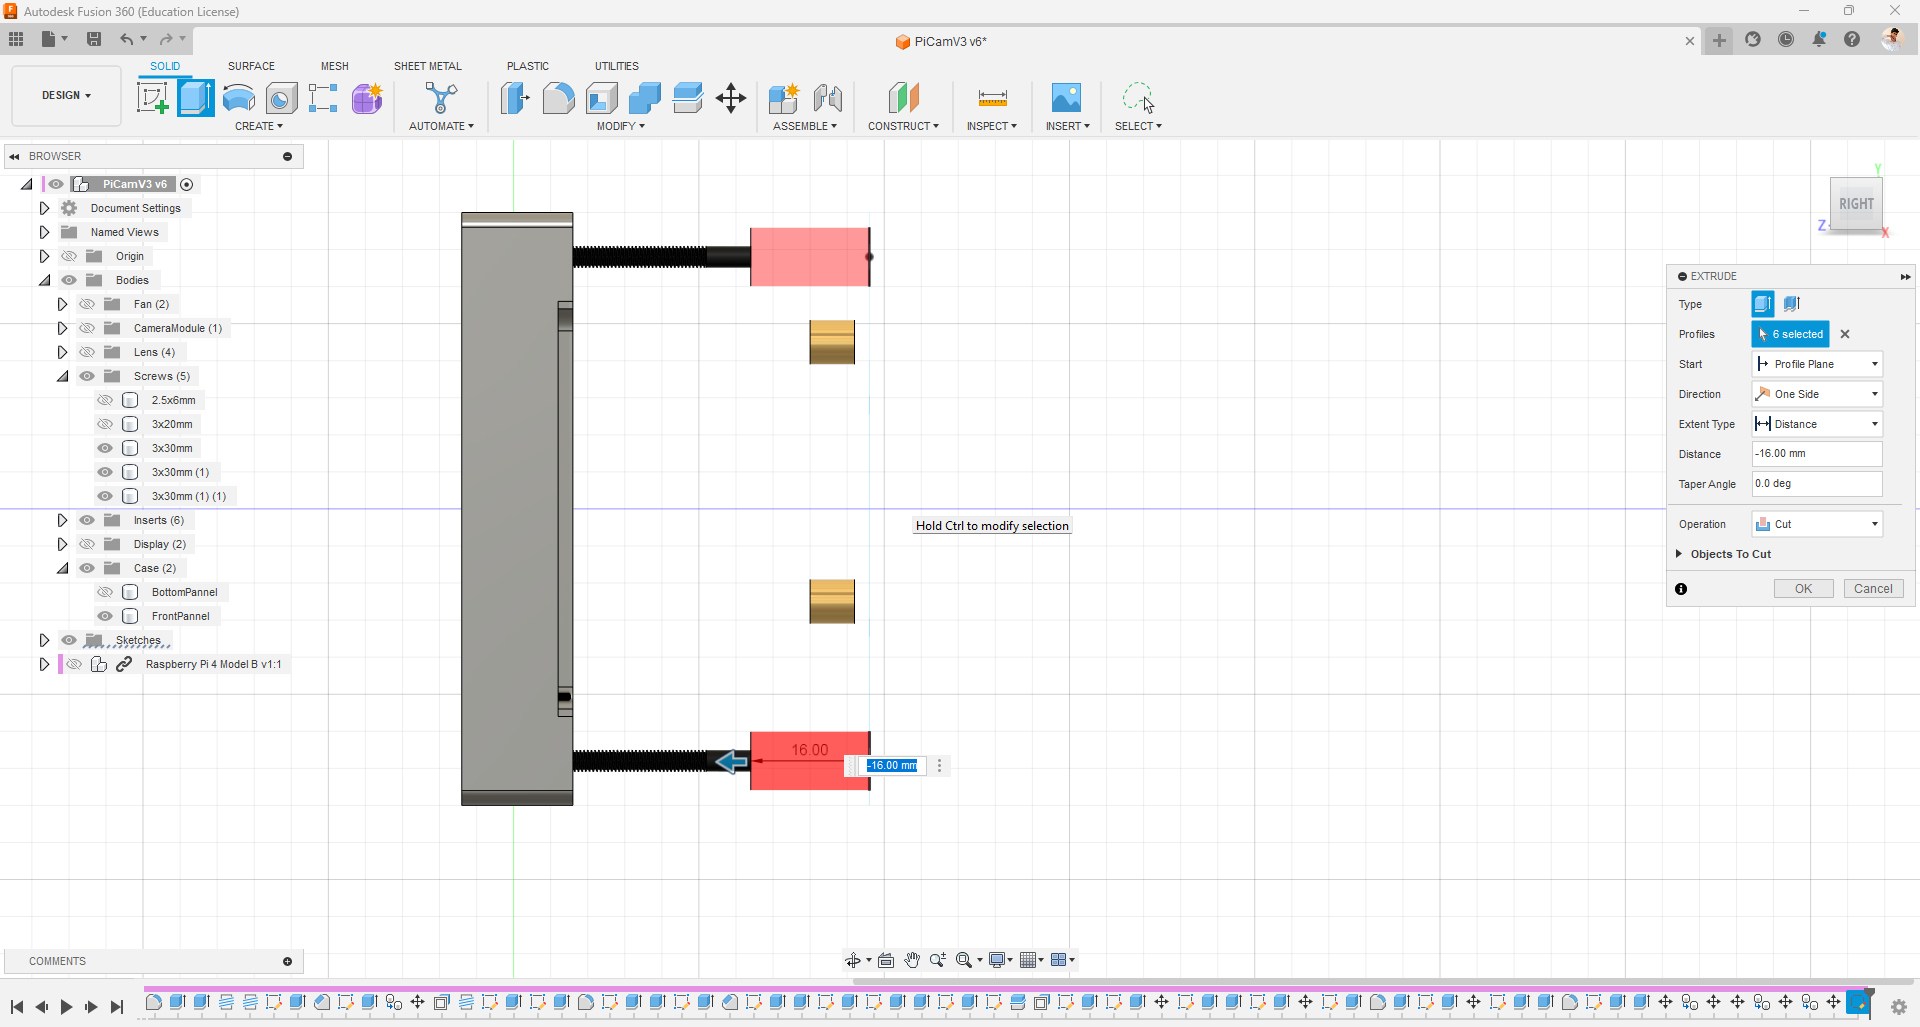Switch to the SHEET METAL tab
The height and width of the screenshot is (1027, 1920).
click(428, 66)
